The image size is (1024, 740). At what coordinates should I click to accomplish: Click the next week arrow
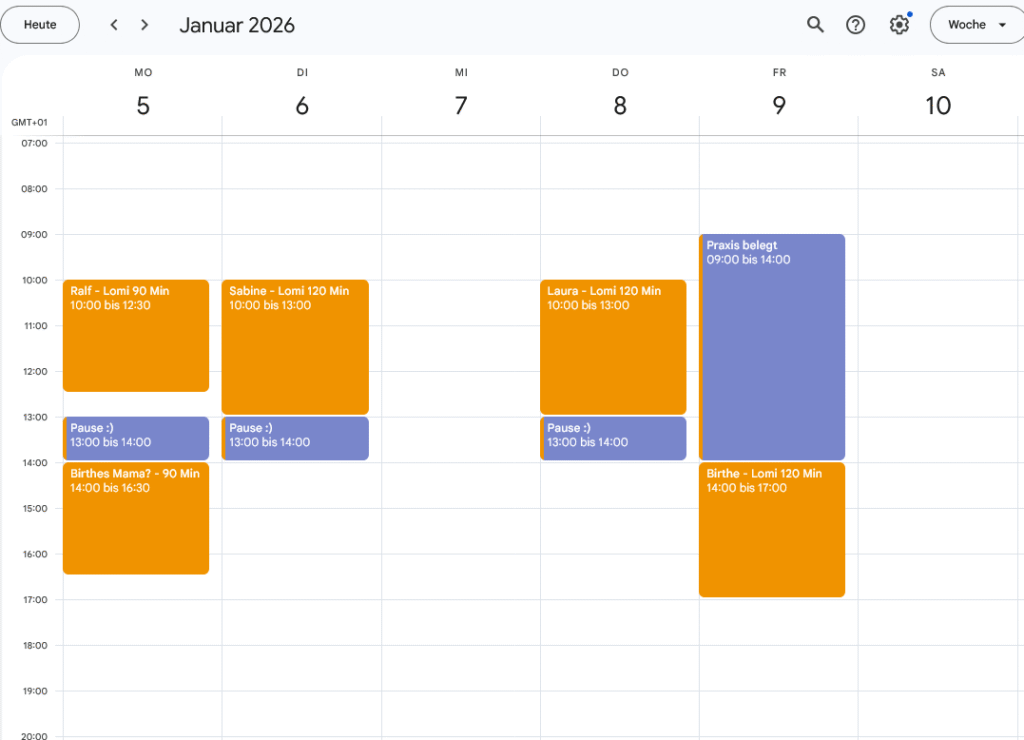144,24
